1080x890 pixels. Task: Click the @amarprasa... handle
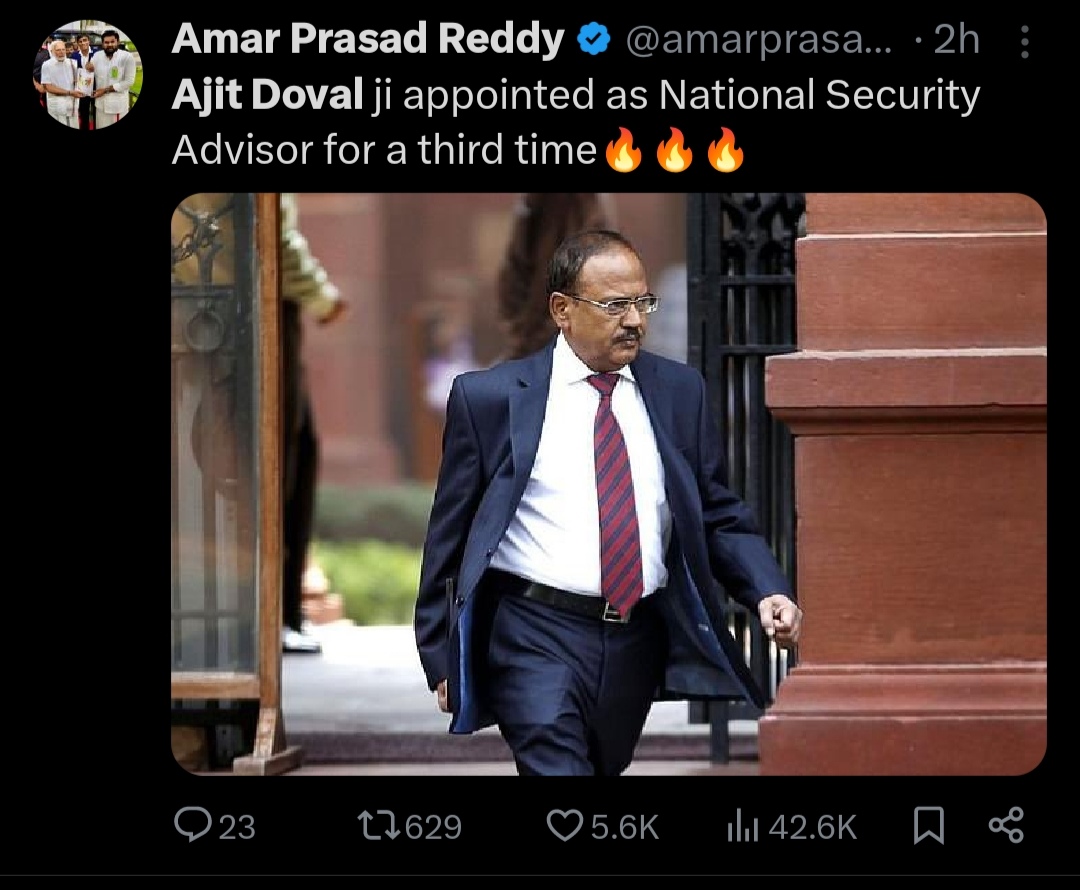pyautogui.click(x=758, y=40)
